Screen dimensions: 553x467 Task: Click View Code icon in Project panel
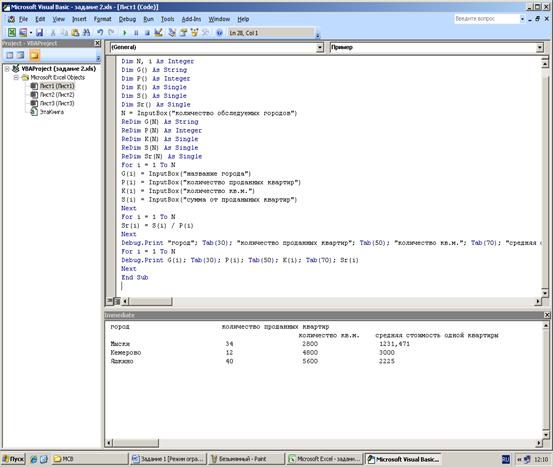pyautogui.click(x=10, y=55)
